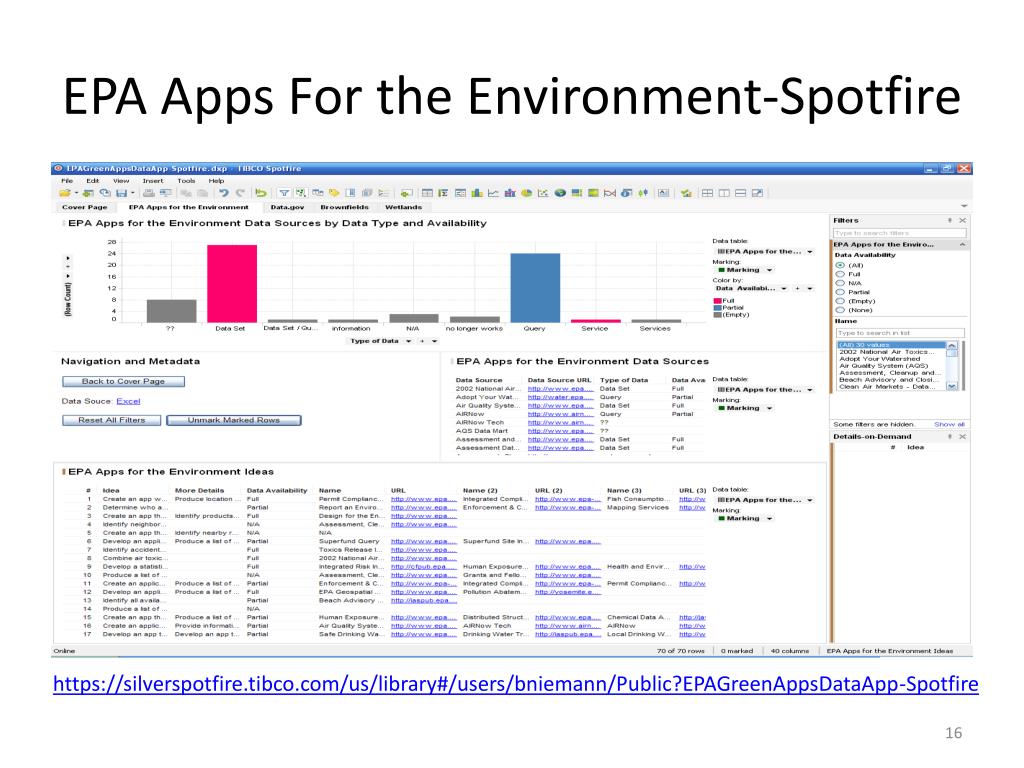Select the (All) Data Availability radio
Screen dimensions: 1024x768
tap(840, 265)
